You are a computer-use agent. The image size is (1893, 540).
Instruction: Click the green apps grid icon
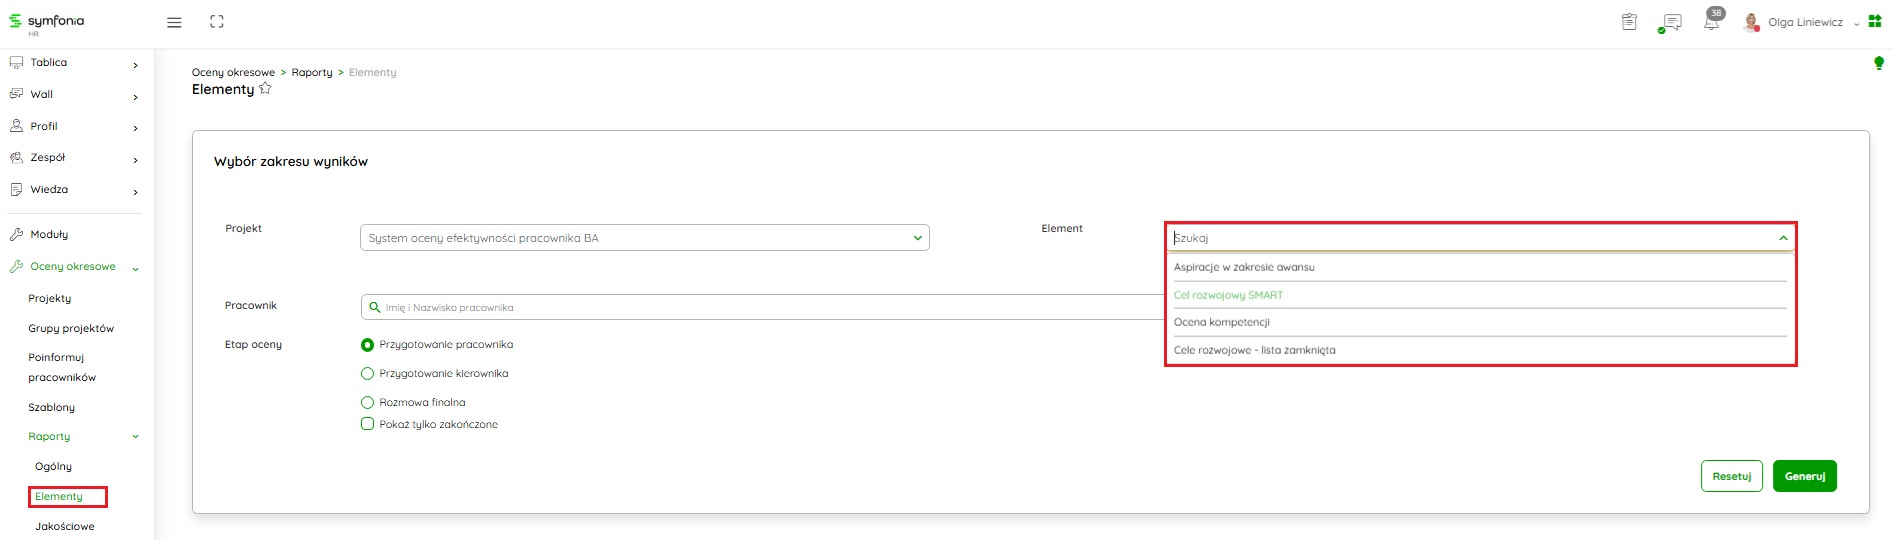(1875, 21)
